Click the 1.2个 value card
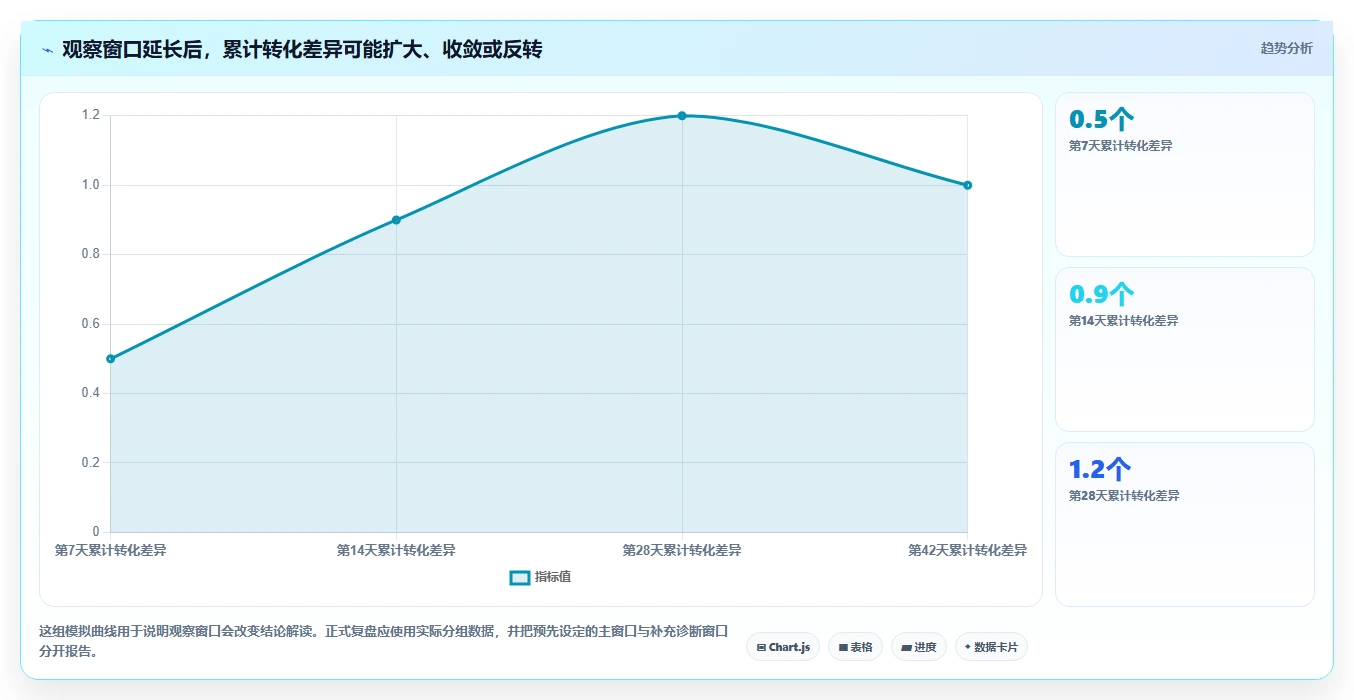Viewport: 1354px width, 700px height. coord(1185,524)
